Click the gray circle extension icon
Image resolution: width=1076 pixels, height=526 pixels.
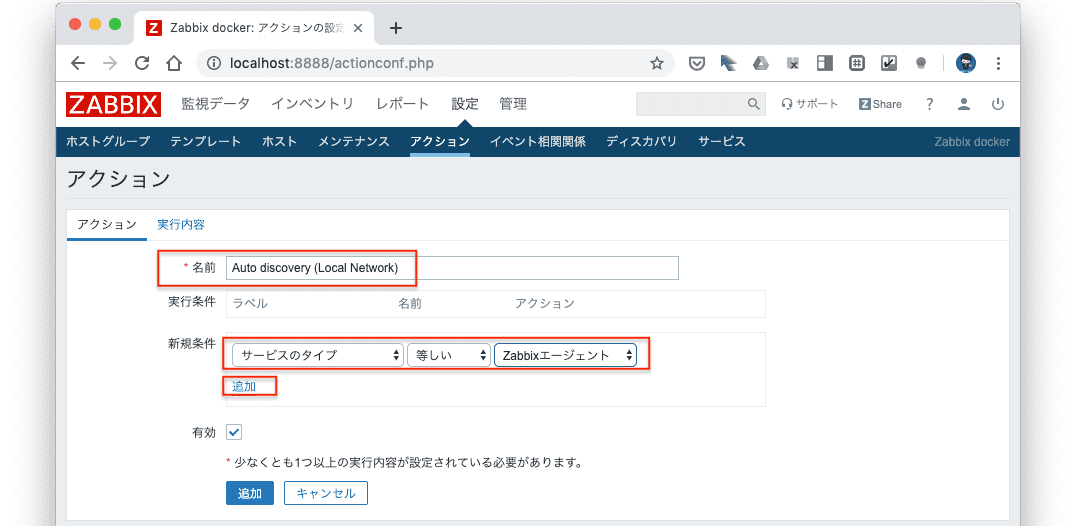[x=921, y=64]
